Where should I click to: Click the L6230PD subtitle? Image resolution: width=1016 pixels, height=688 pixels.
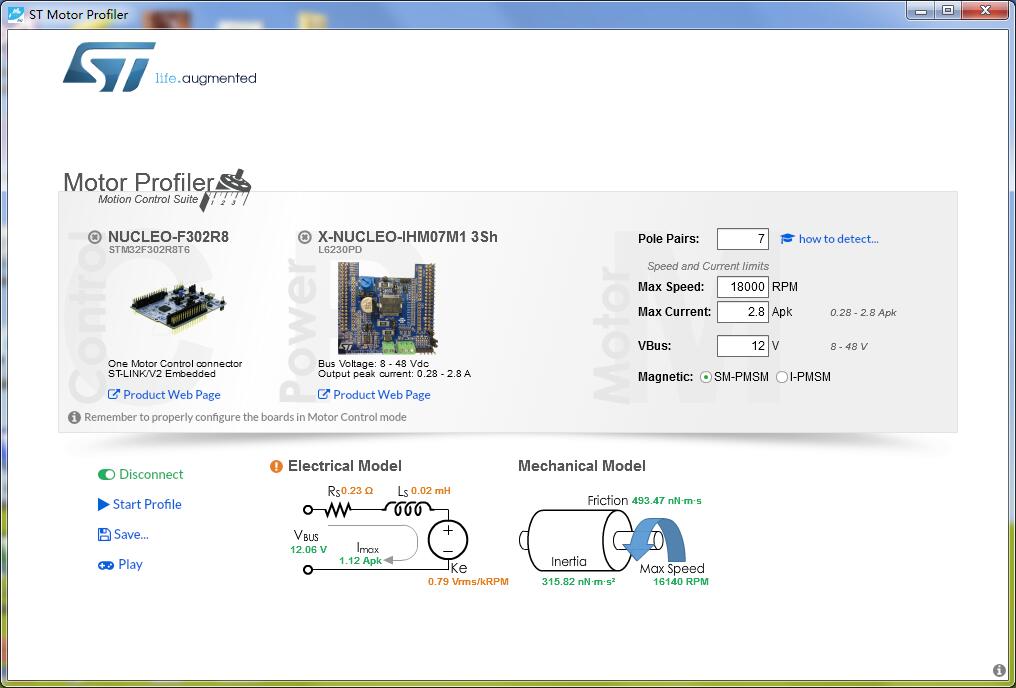[340, 250]
